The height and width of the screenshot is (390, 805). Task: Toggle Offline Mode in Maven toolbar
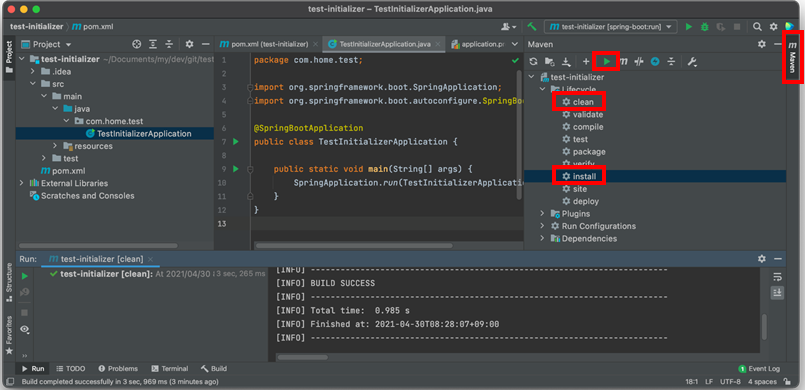point(639,62)
